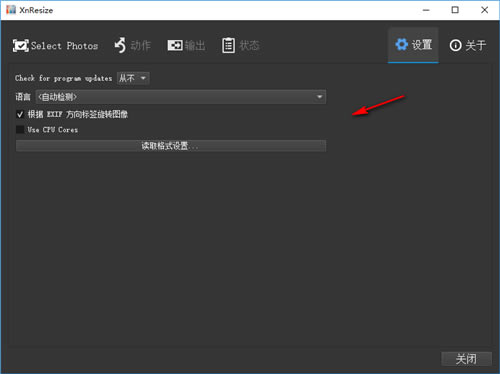Click the 输出 output icon

click(175, 45)
